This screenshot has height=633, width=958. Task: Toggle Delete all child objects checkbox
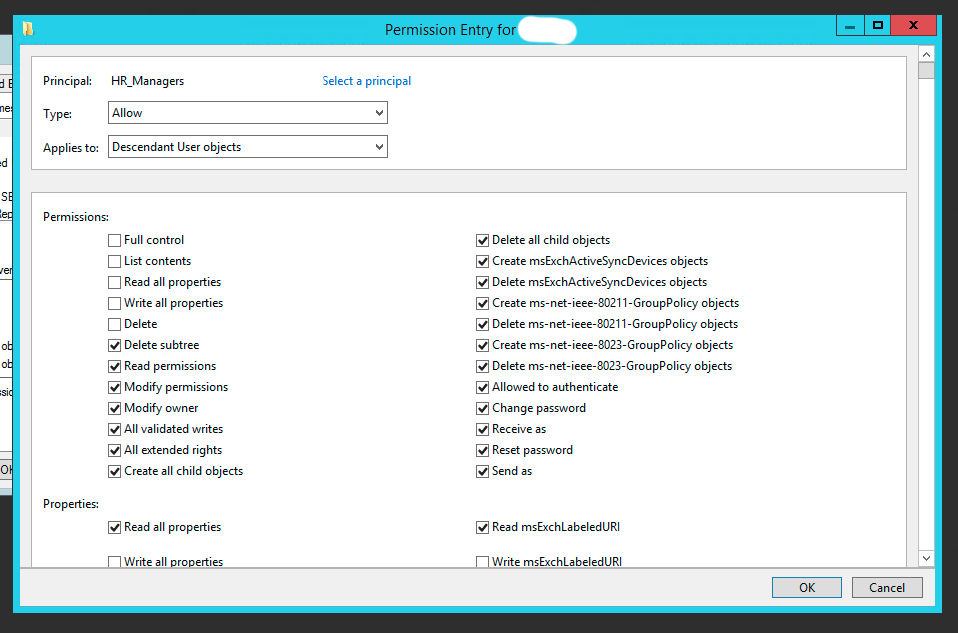tap(483, 240)
